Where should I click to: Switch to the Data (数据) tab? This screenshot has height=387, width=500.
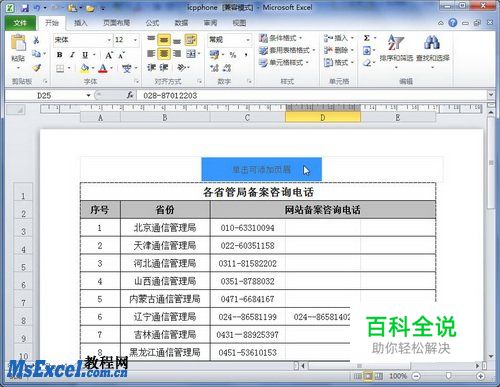click(x=181, y=23)
